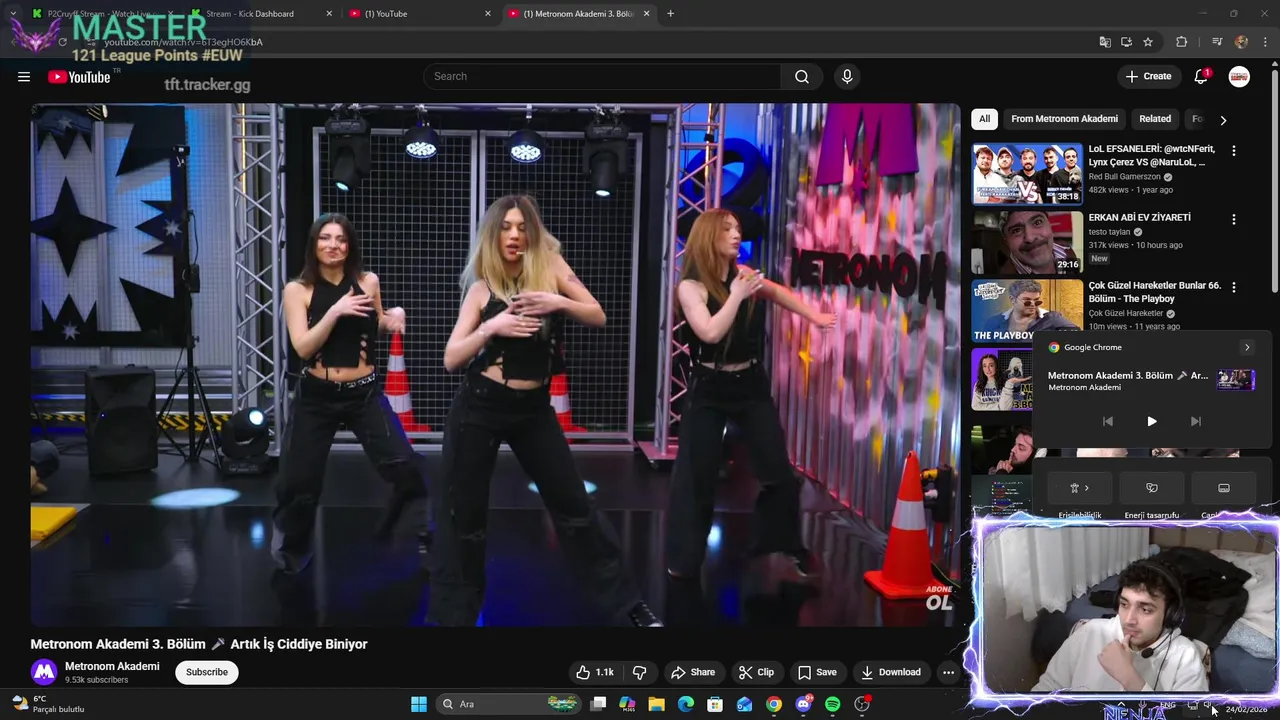Click the Windows taskbar Ara search box

point(510,704)
